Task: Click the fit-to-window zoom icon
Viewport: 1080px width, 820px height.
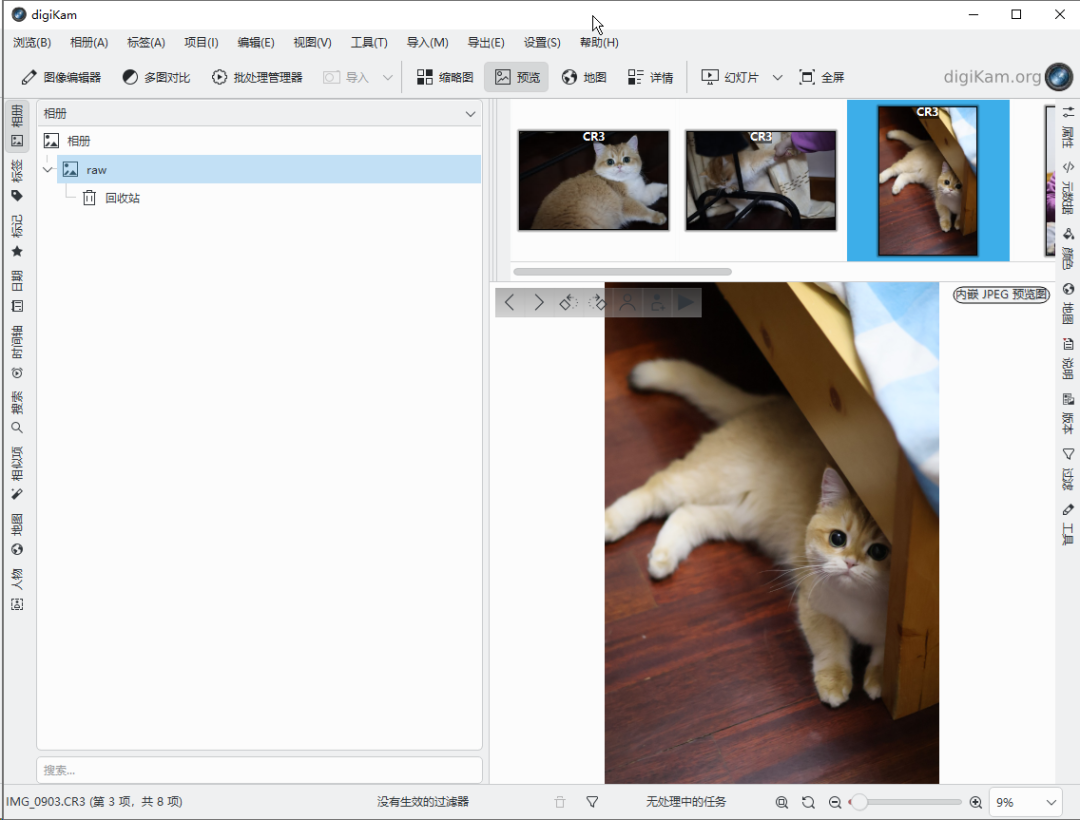Action: pyautogui.click(x=782, y=802)
